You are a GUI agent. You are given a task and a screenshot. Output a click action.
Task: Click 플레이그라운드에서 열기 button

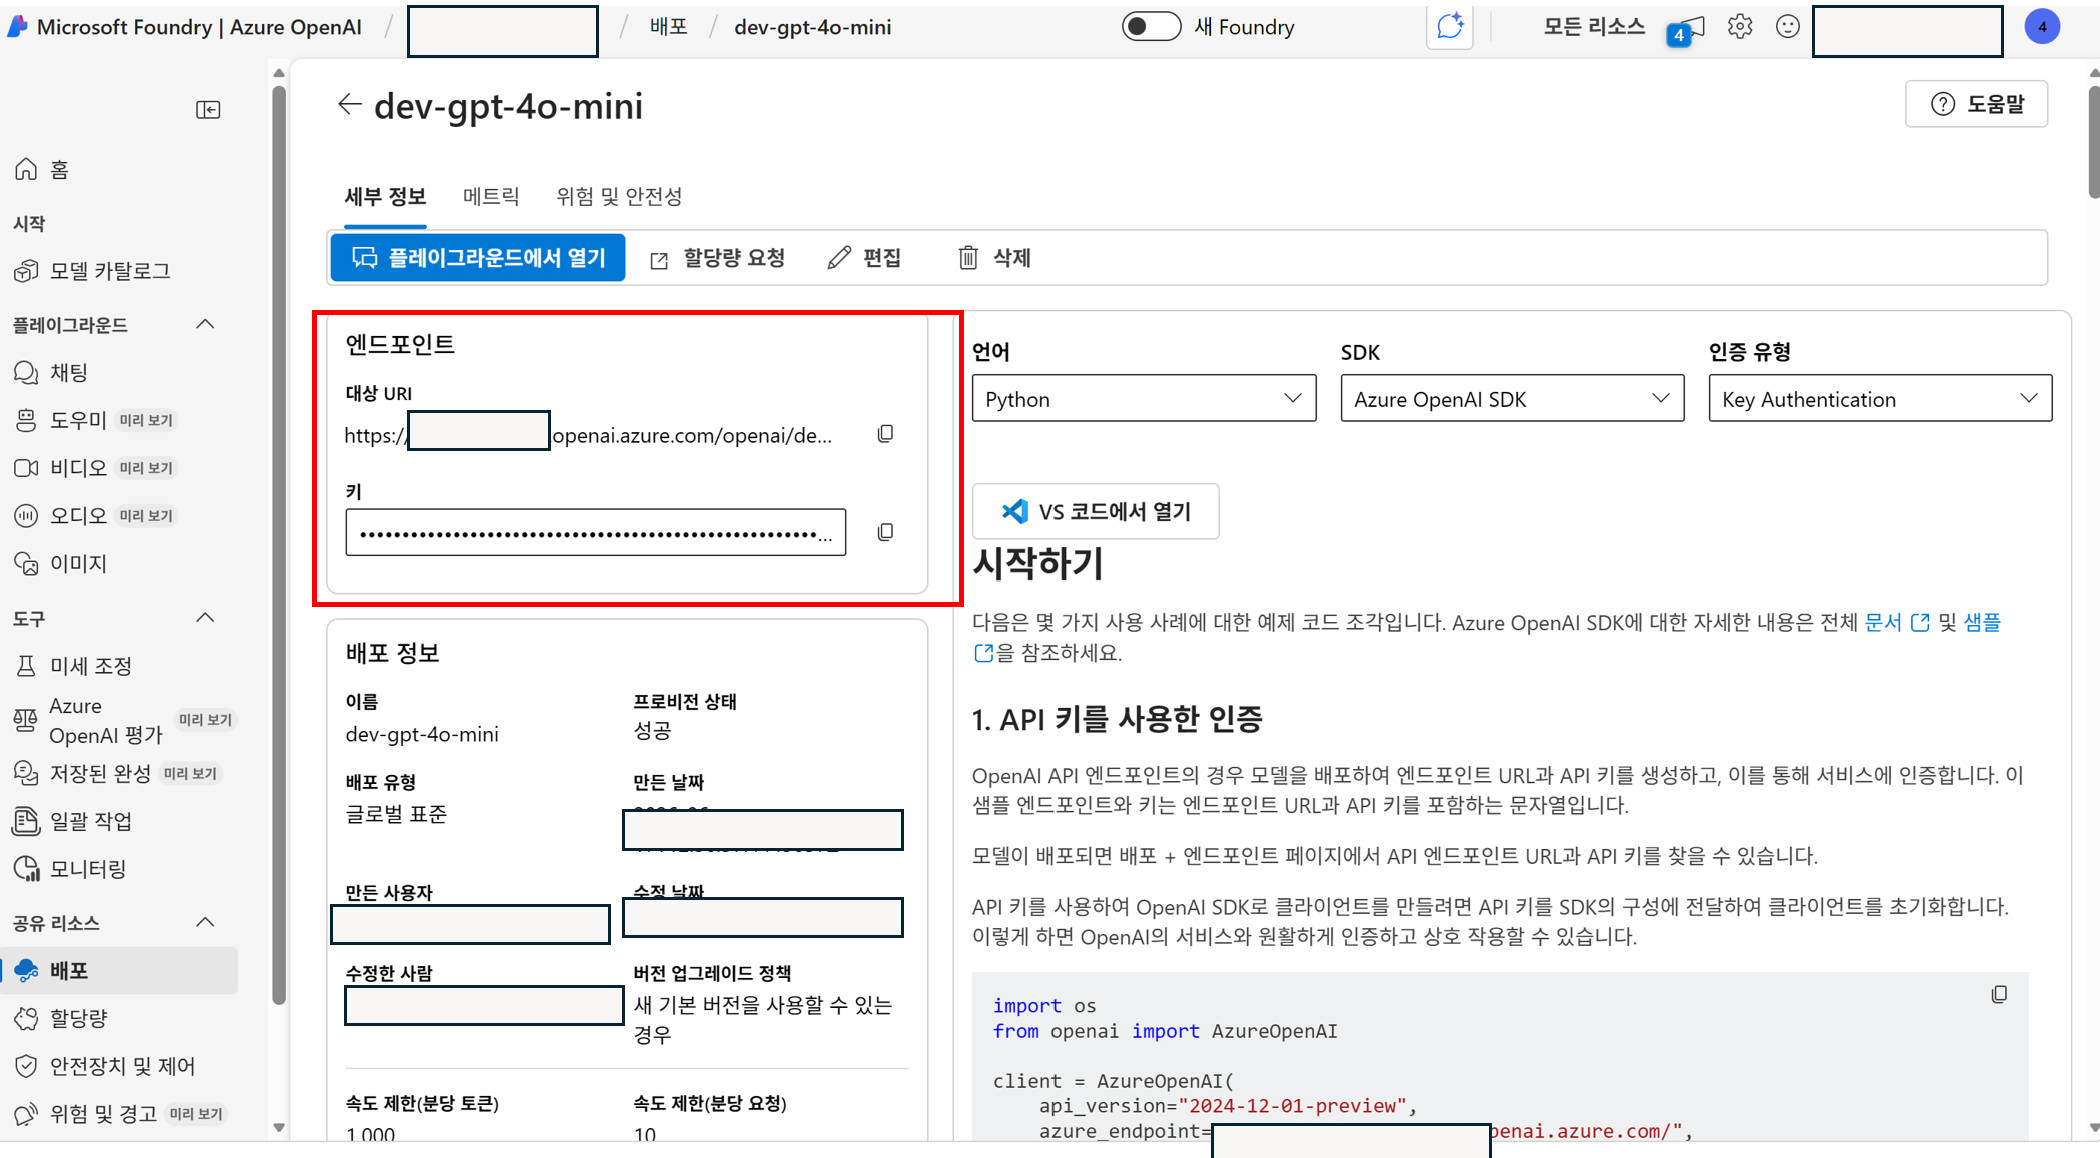[478, 258]
